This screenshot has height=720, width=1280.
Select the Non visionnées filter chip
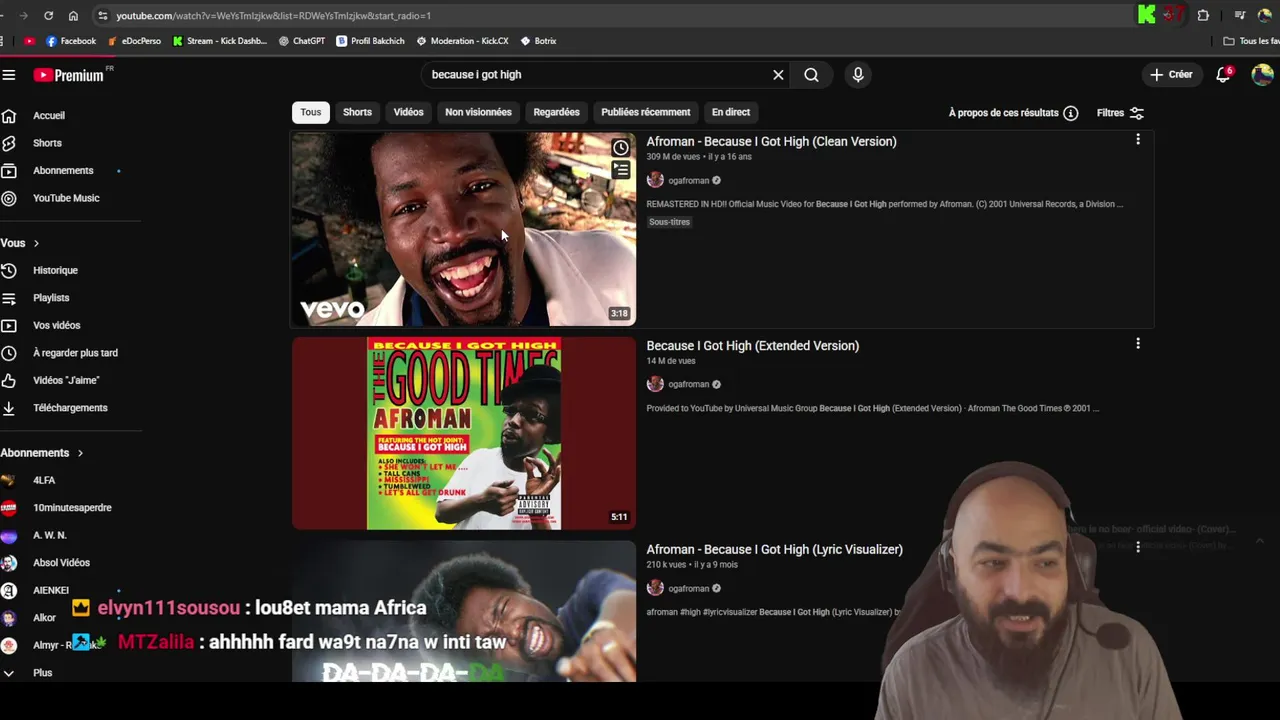tap(478, 112)
